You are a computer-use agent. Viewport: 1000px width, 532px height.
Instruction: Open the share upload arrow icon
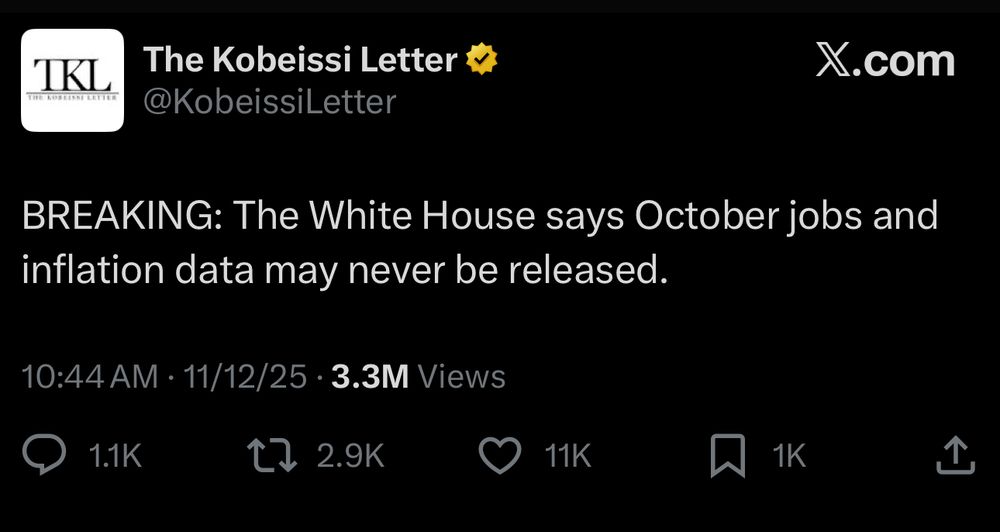pos(954,455)
